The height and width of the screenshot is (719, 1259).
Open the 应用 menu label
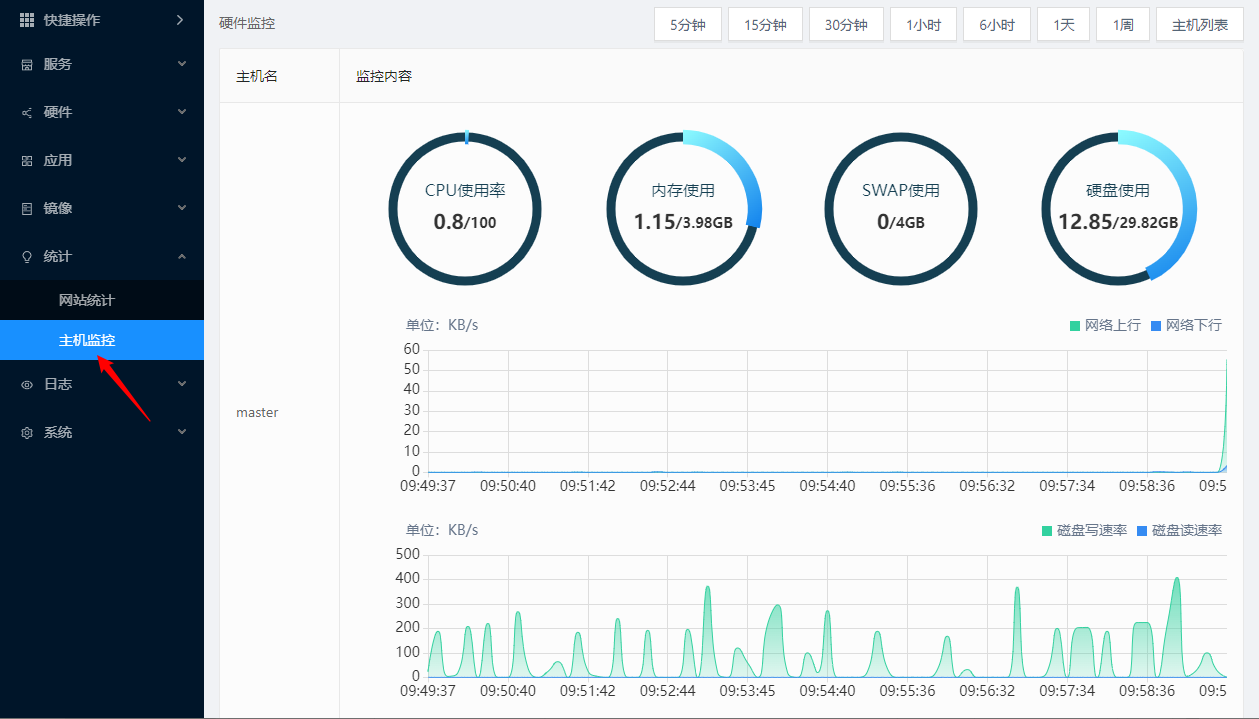58,160
